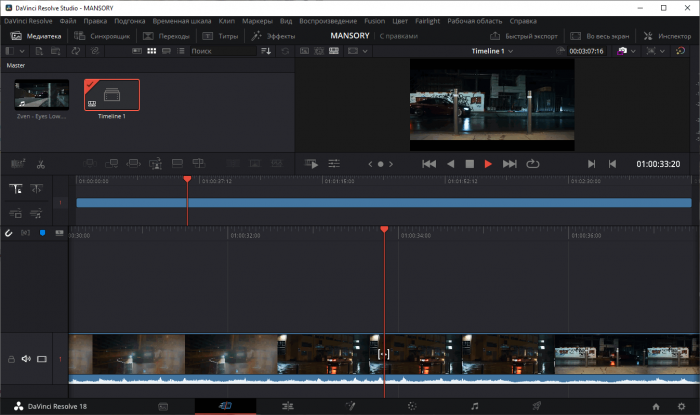Click the red Play button
This screenshot has height=415, width=700.
pyautogui.click(x=488, y=164)
